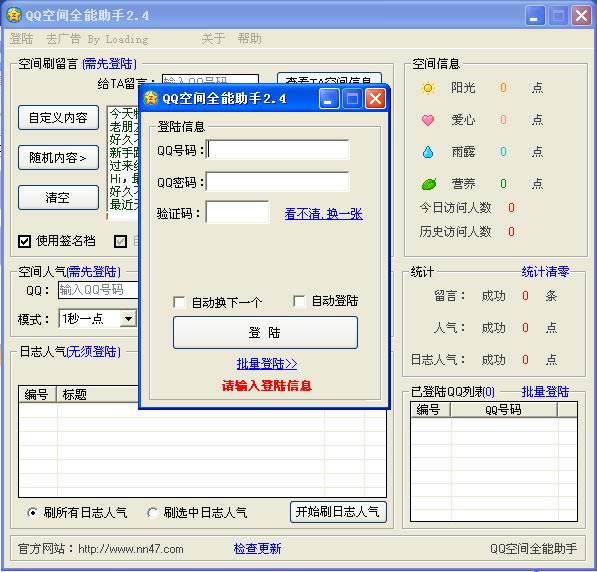597x572 pixels.
Task: Click the blue raindrop 雨露 icon
Action: tap(428, 152)
